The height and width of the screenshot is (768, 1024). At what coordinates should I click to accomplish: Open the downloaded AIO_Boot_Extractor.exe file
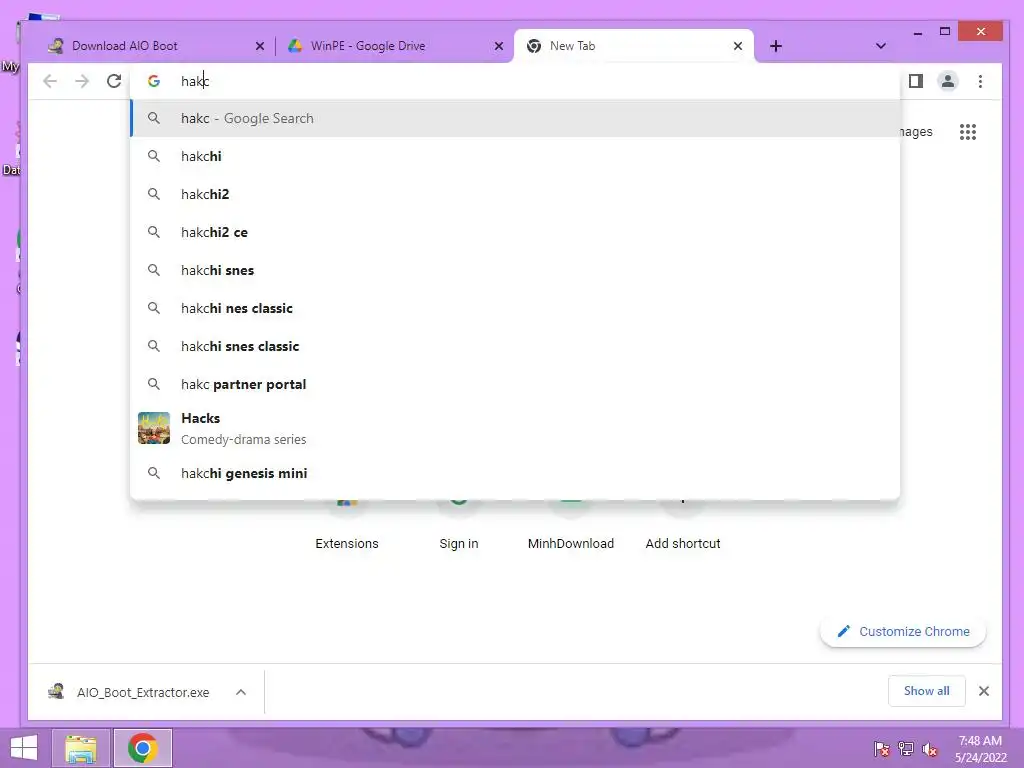tap(129, 692)
